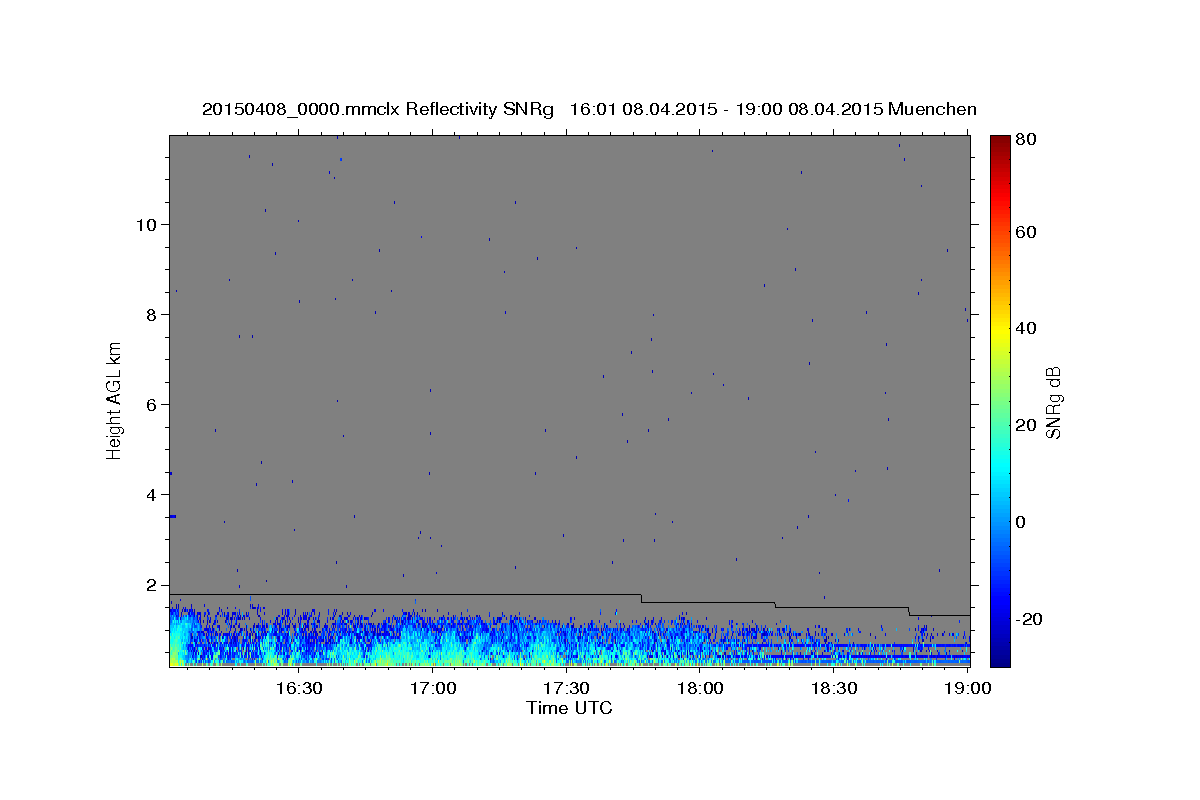Select the 19:00 time tick label
Viewport: 1200px width, 800px height.
pyautogui.click(x=968, y=688)
